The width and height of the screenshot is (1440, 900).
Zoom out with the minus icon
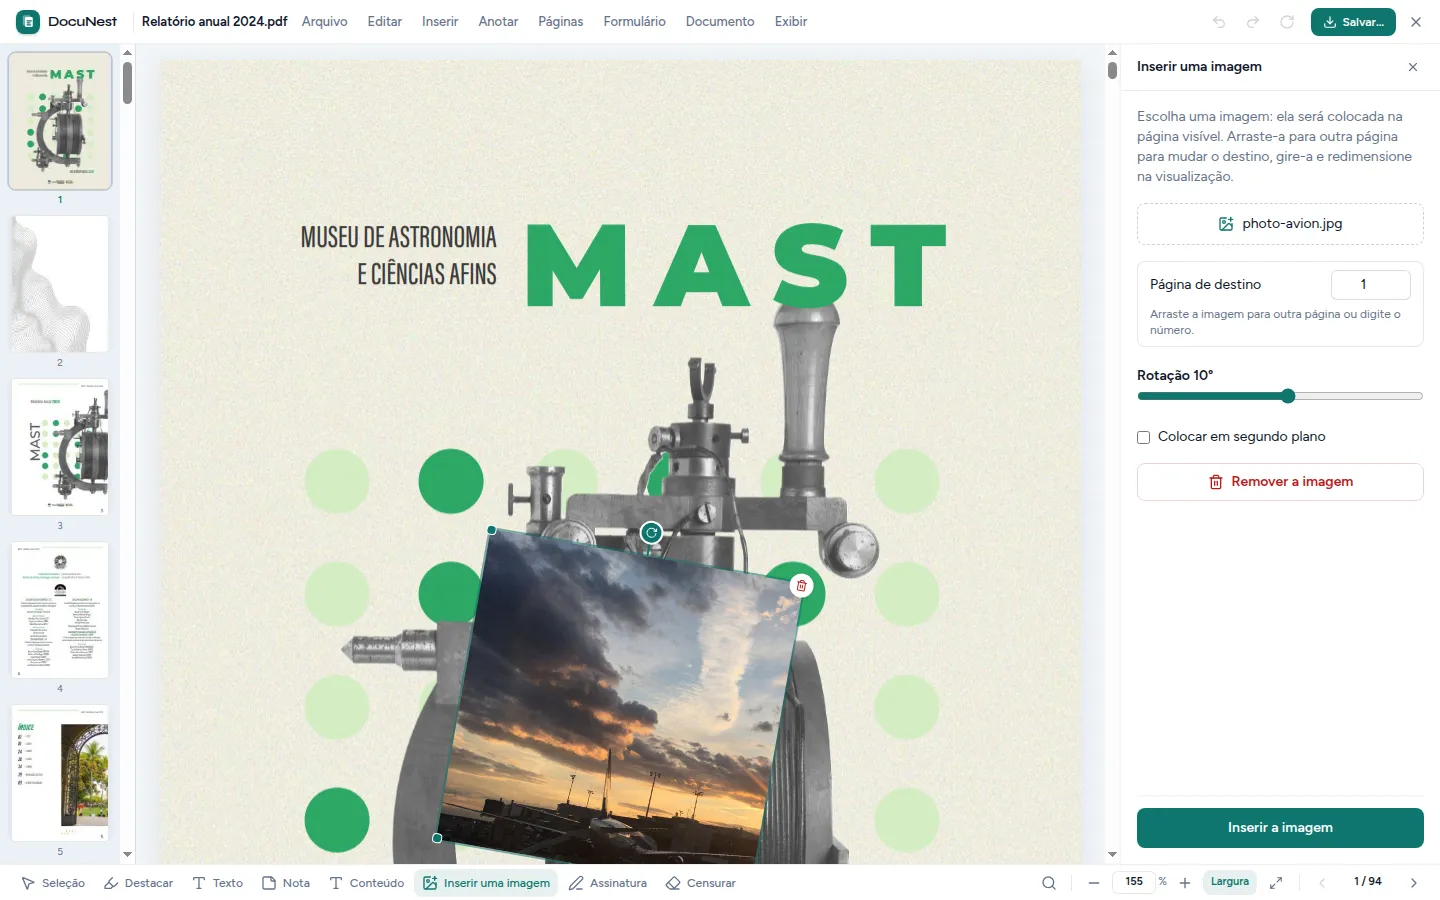pyautogui.click(x=1094, y=883)
